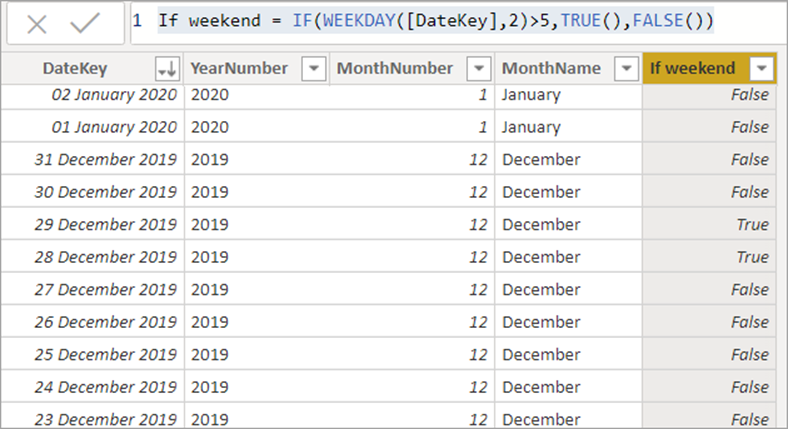Select the DateKey column header

(x=75, y=68)
